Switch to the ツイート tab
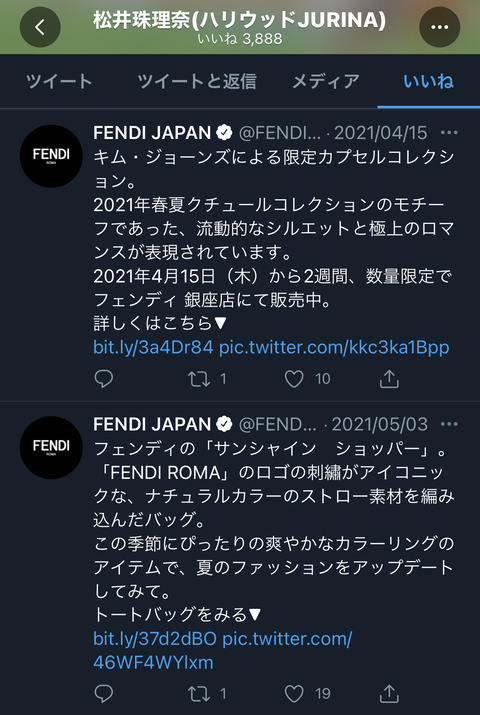The image size is (480, 715). coord(59,82)
